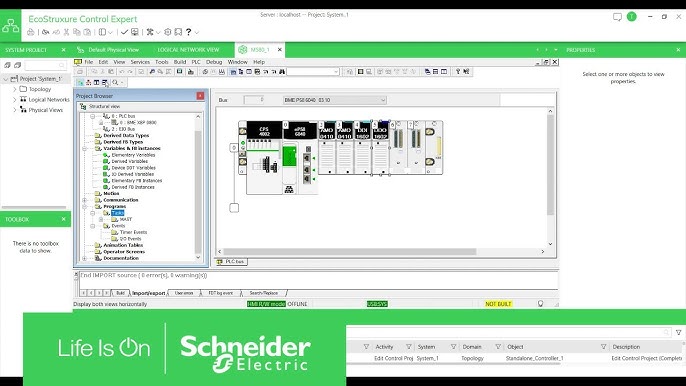This screenshot has width=686, height=386.
Task: Click the System Project search field
Action: [45, 65]
